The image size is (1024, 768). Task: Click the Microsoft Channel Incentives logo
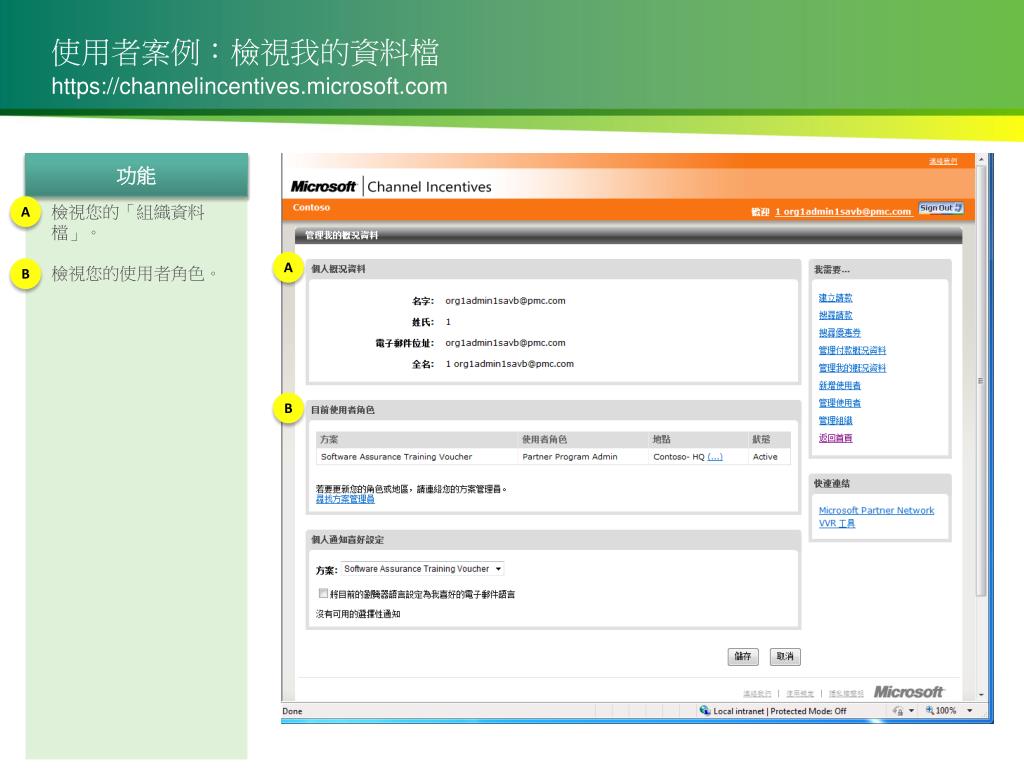[x=391, y=187]
